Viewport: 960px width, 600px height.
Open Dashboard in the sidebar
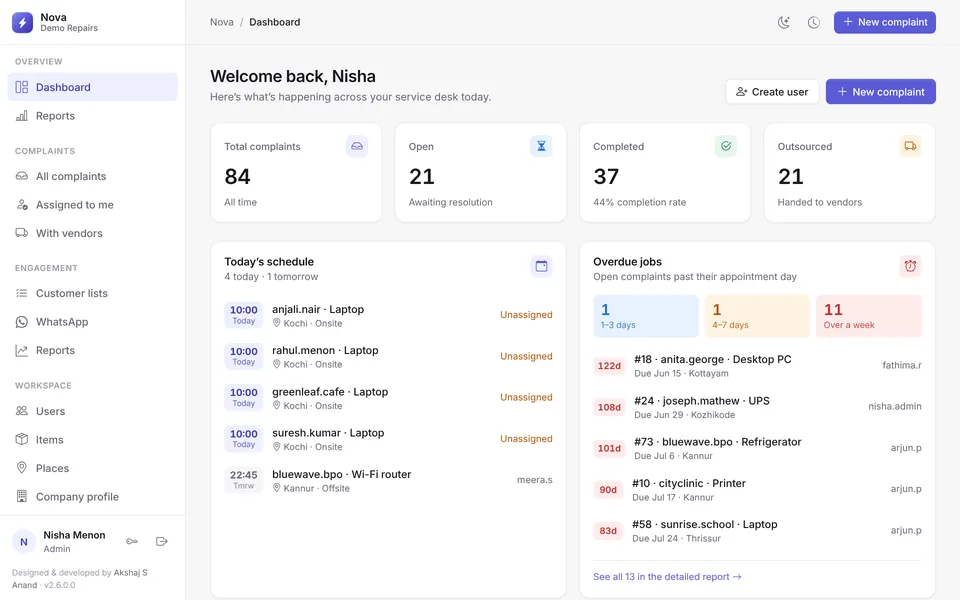pos(92,87)
